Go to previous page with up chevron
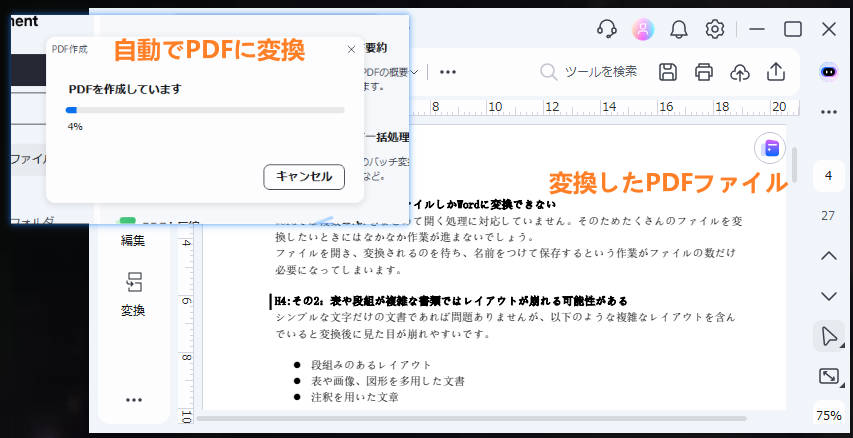This screenshot has width=853, height=438. click(829, 256)
